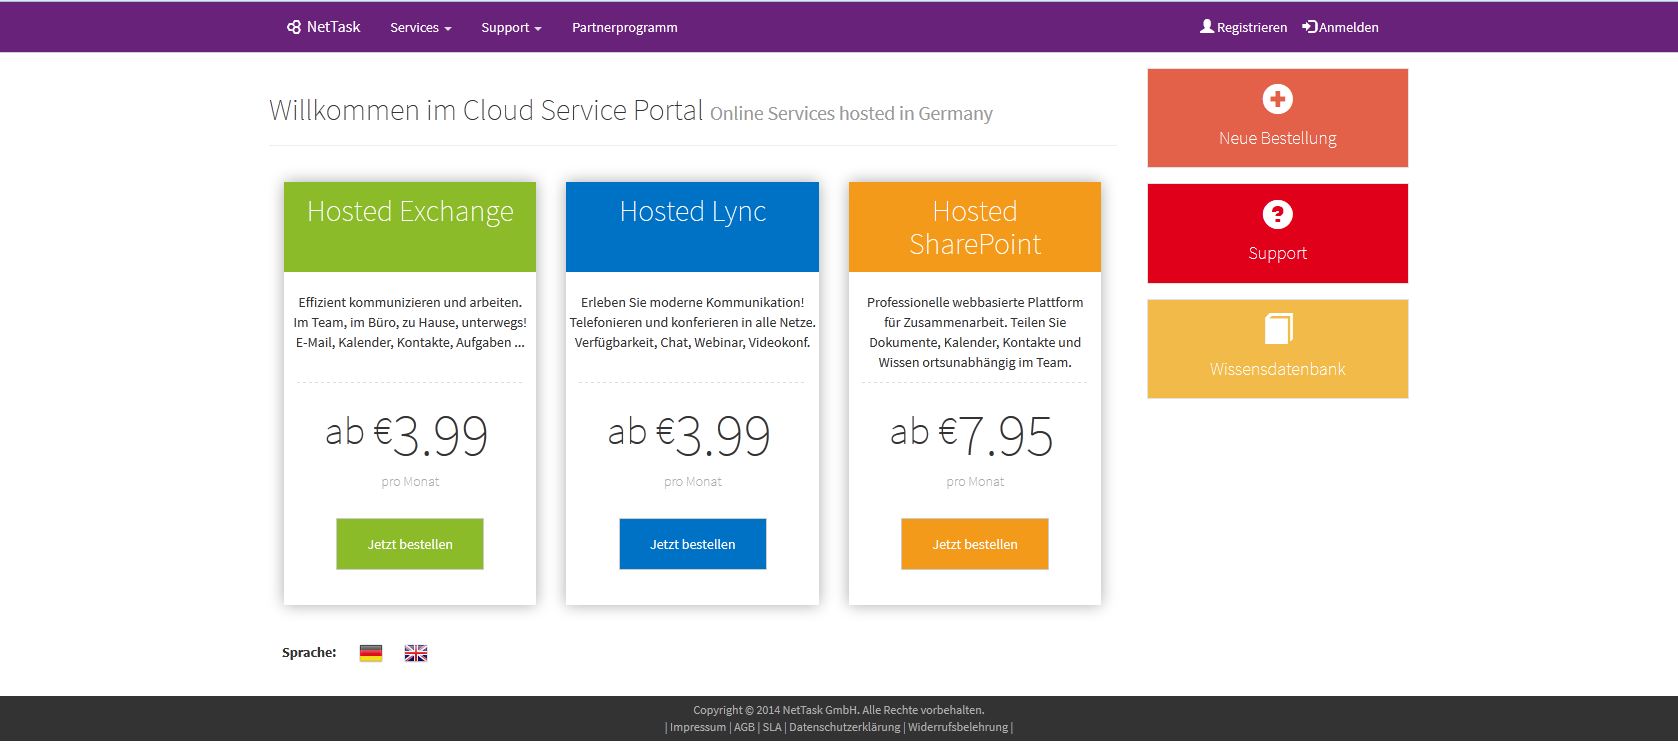Order Hosted Lync with blue Jetzt bestellen

point(693,544)
